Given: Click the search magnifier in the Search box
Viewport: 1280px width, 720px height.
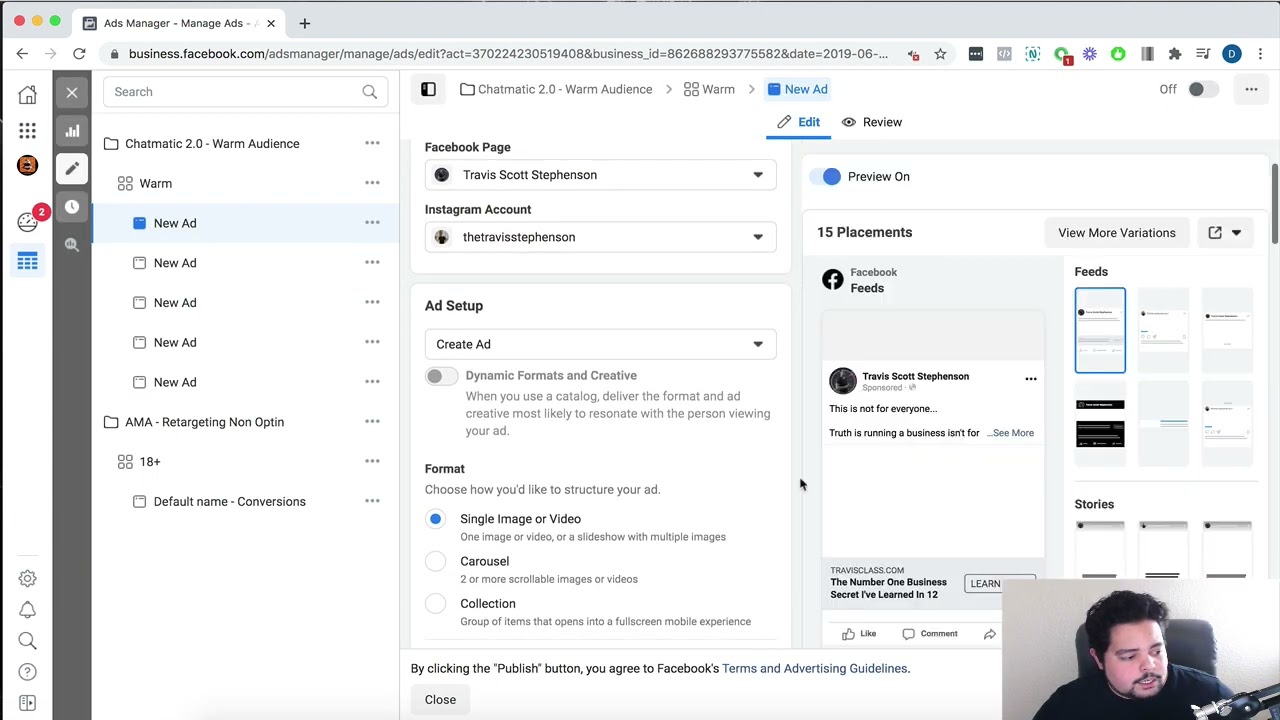Looking at the screenshot, I should [370, 92].
